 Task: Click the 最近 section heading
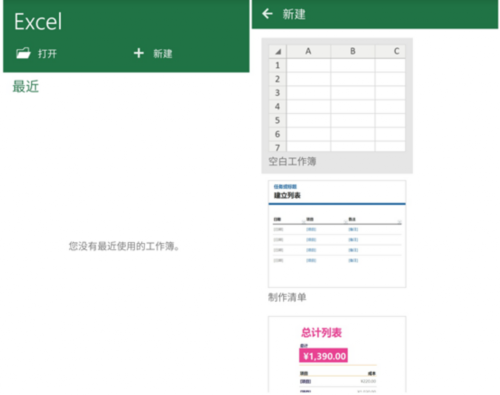[x=26, y=86]
